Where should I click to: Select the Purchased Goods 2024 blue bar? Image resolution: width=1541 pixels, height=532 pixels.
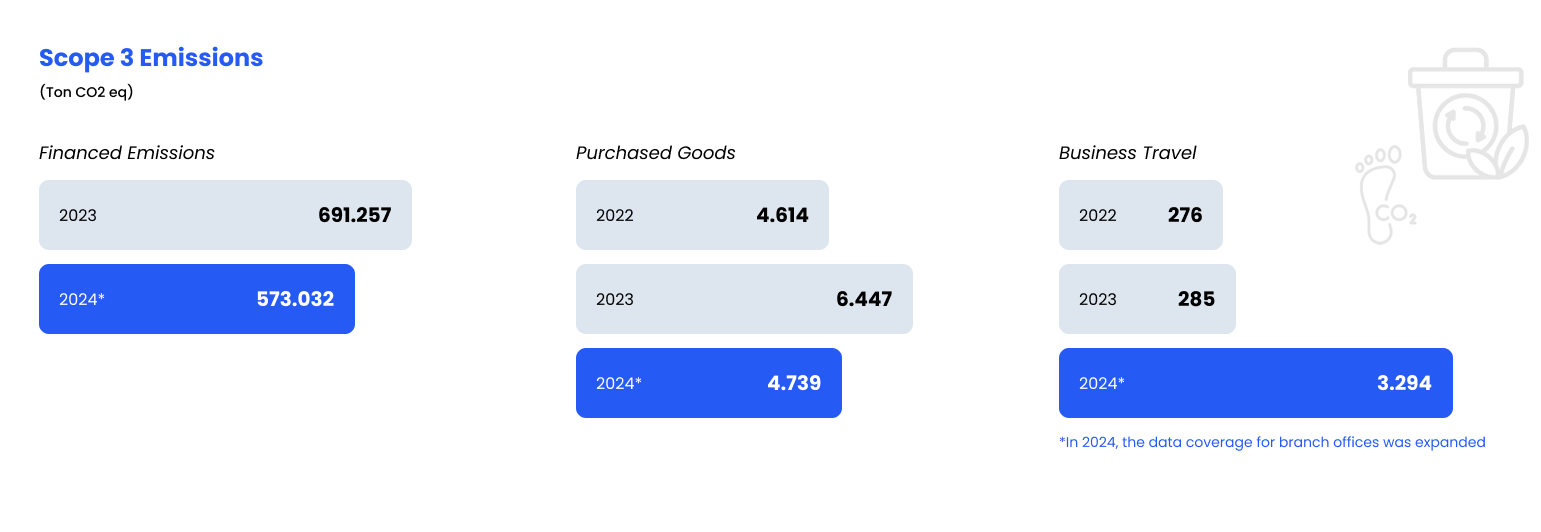(709, 383)
